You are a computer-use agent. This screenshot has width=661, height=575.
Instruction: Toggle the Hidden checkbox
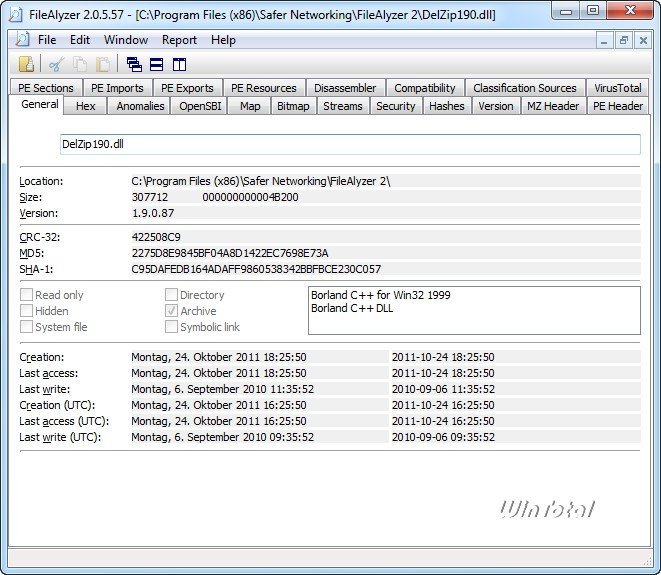click(26, 311)
